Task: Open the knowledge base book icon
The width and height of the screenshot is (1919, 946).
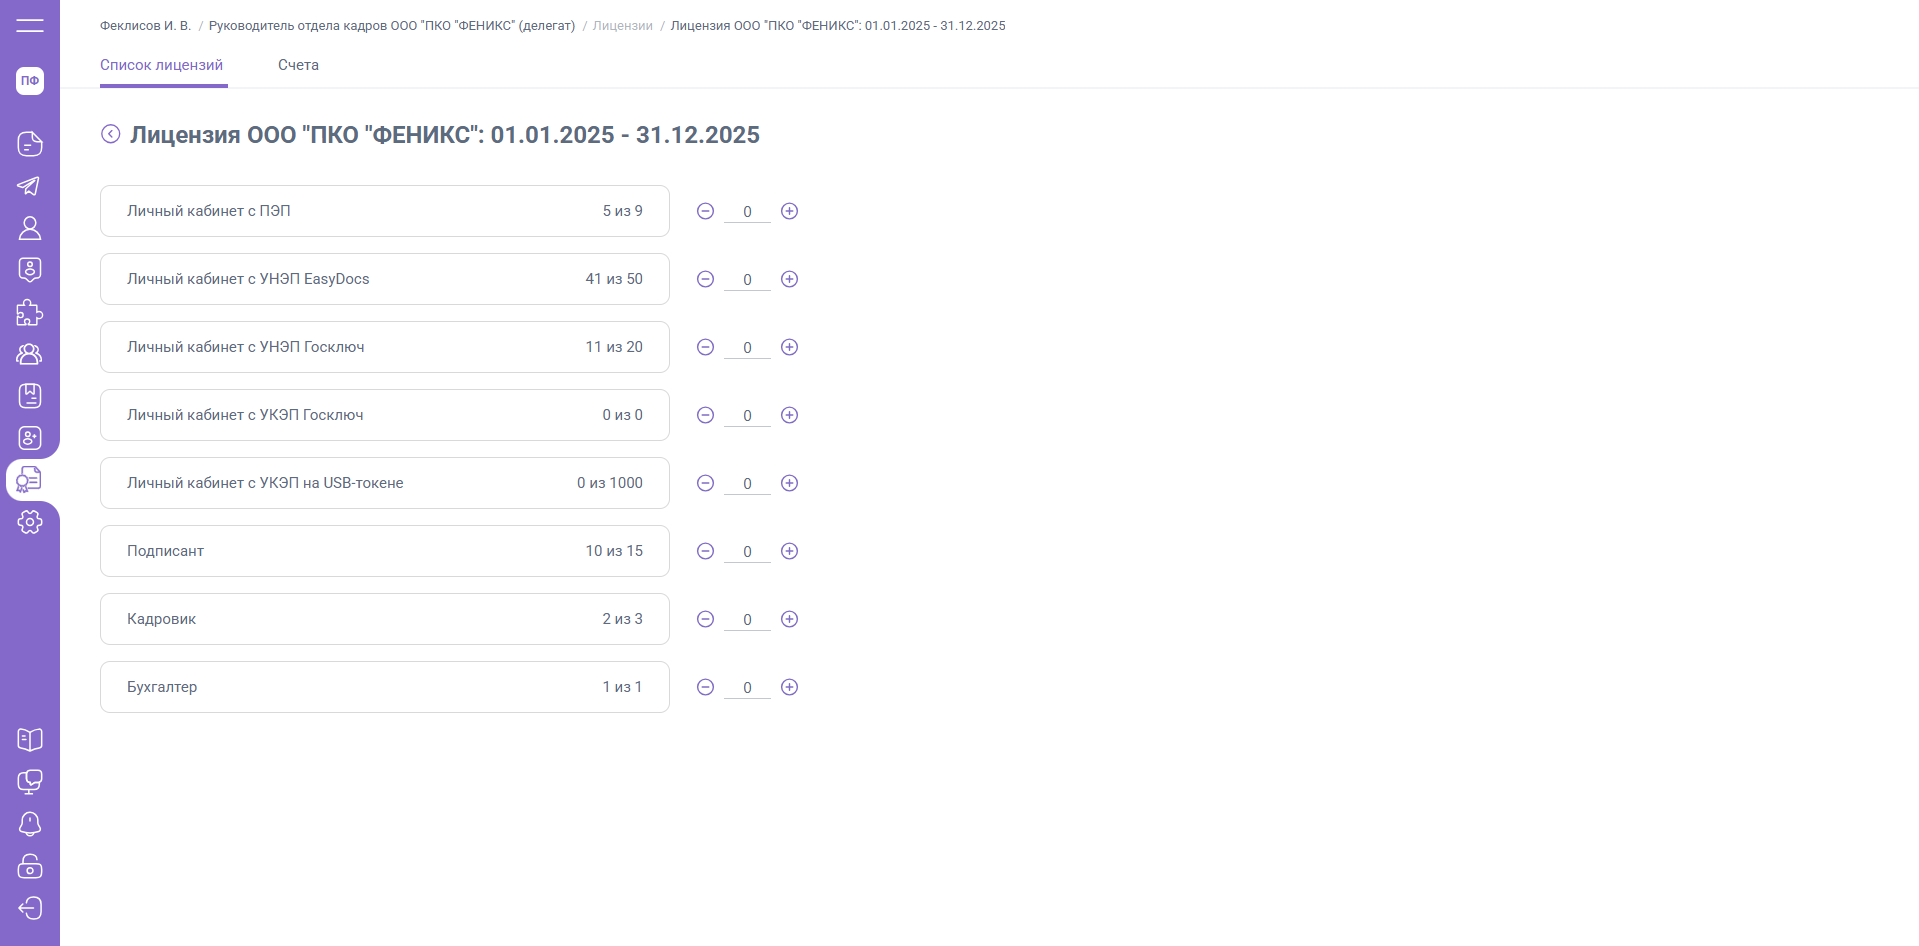Action: (30, 740)
